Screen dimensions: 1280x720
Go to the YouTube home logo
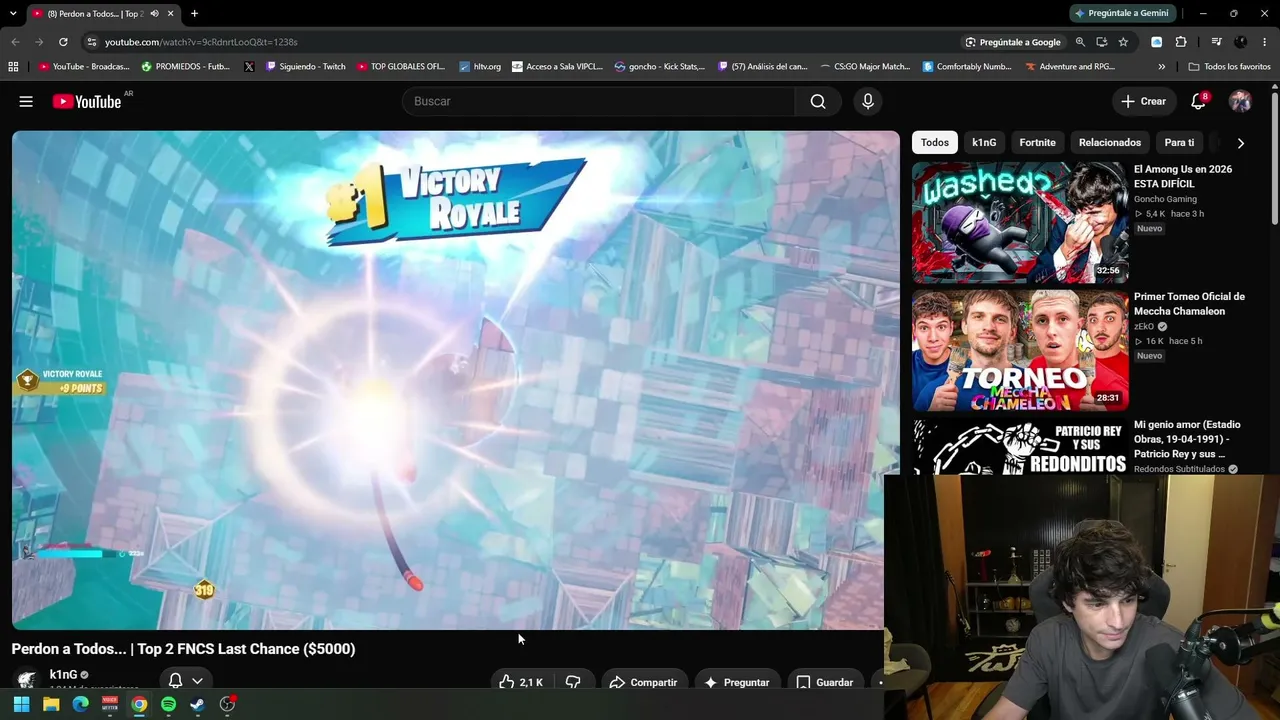tap(87, 101)
